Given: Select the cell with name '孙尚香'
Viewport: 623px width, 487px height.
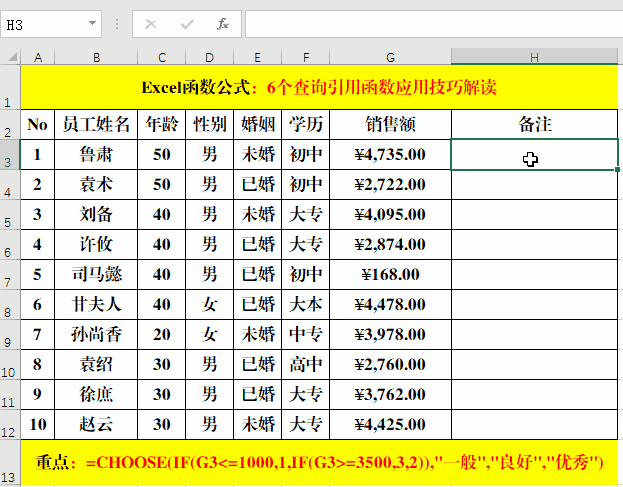Looking at the screenshot, I should (96, 334).
